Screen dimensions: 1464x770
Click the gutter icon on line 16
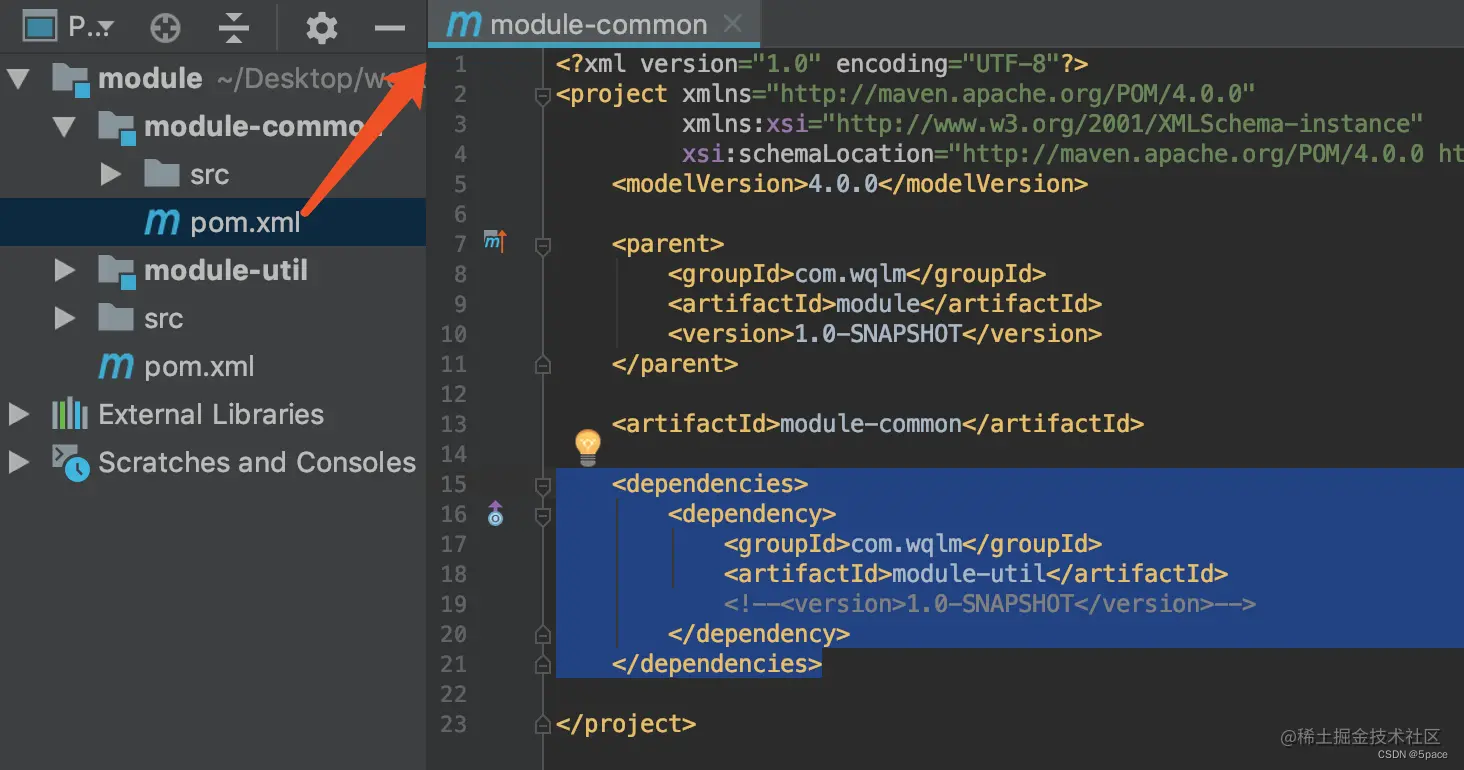495,515
